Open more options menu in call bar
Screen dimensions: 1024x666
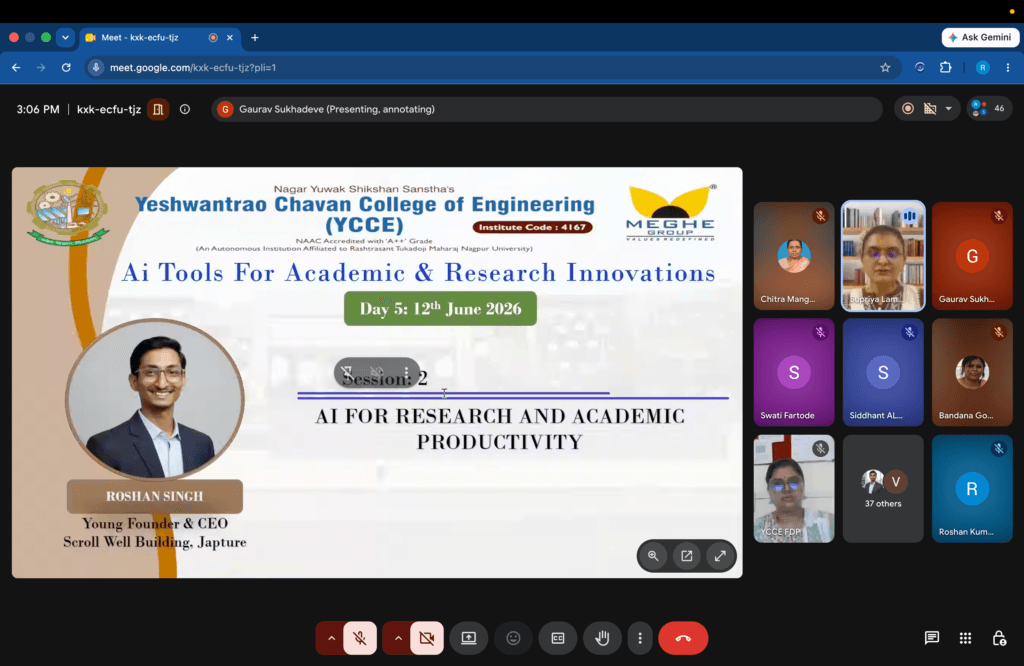pos(640,638)
